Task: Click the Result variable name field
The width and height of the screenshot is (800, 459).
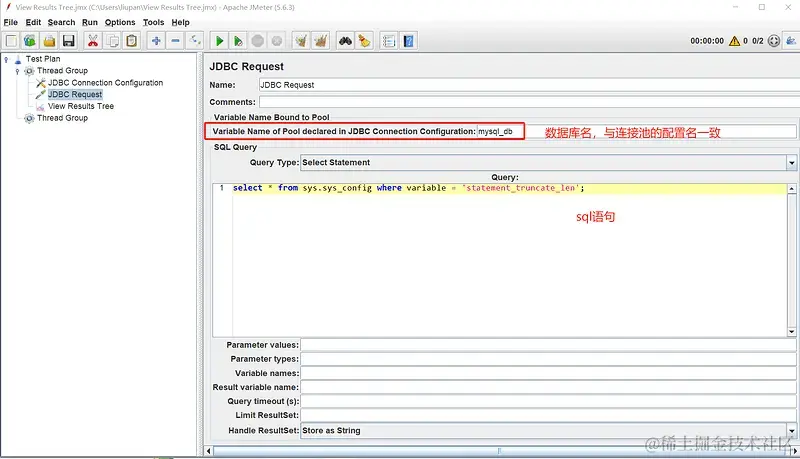Action: point(548,387)
